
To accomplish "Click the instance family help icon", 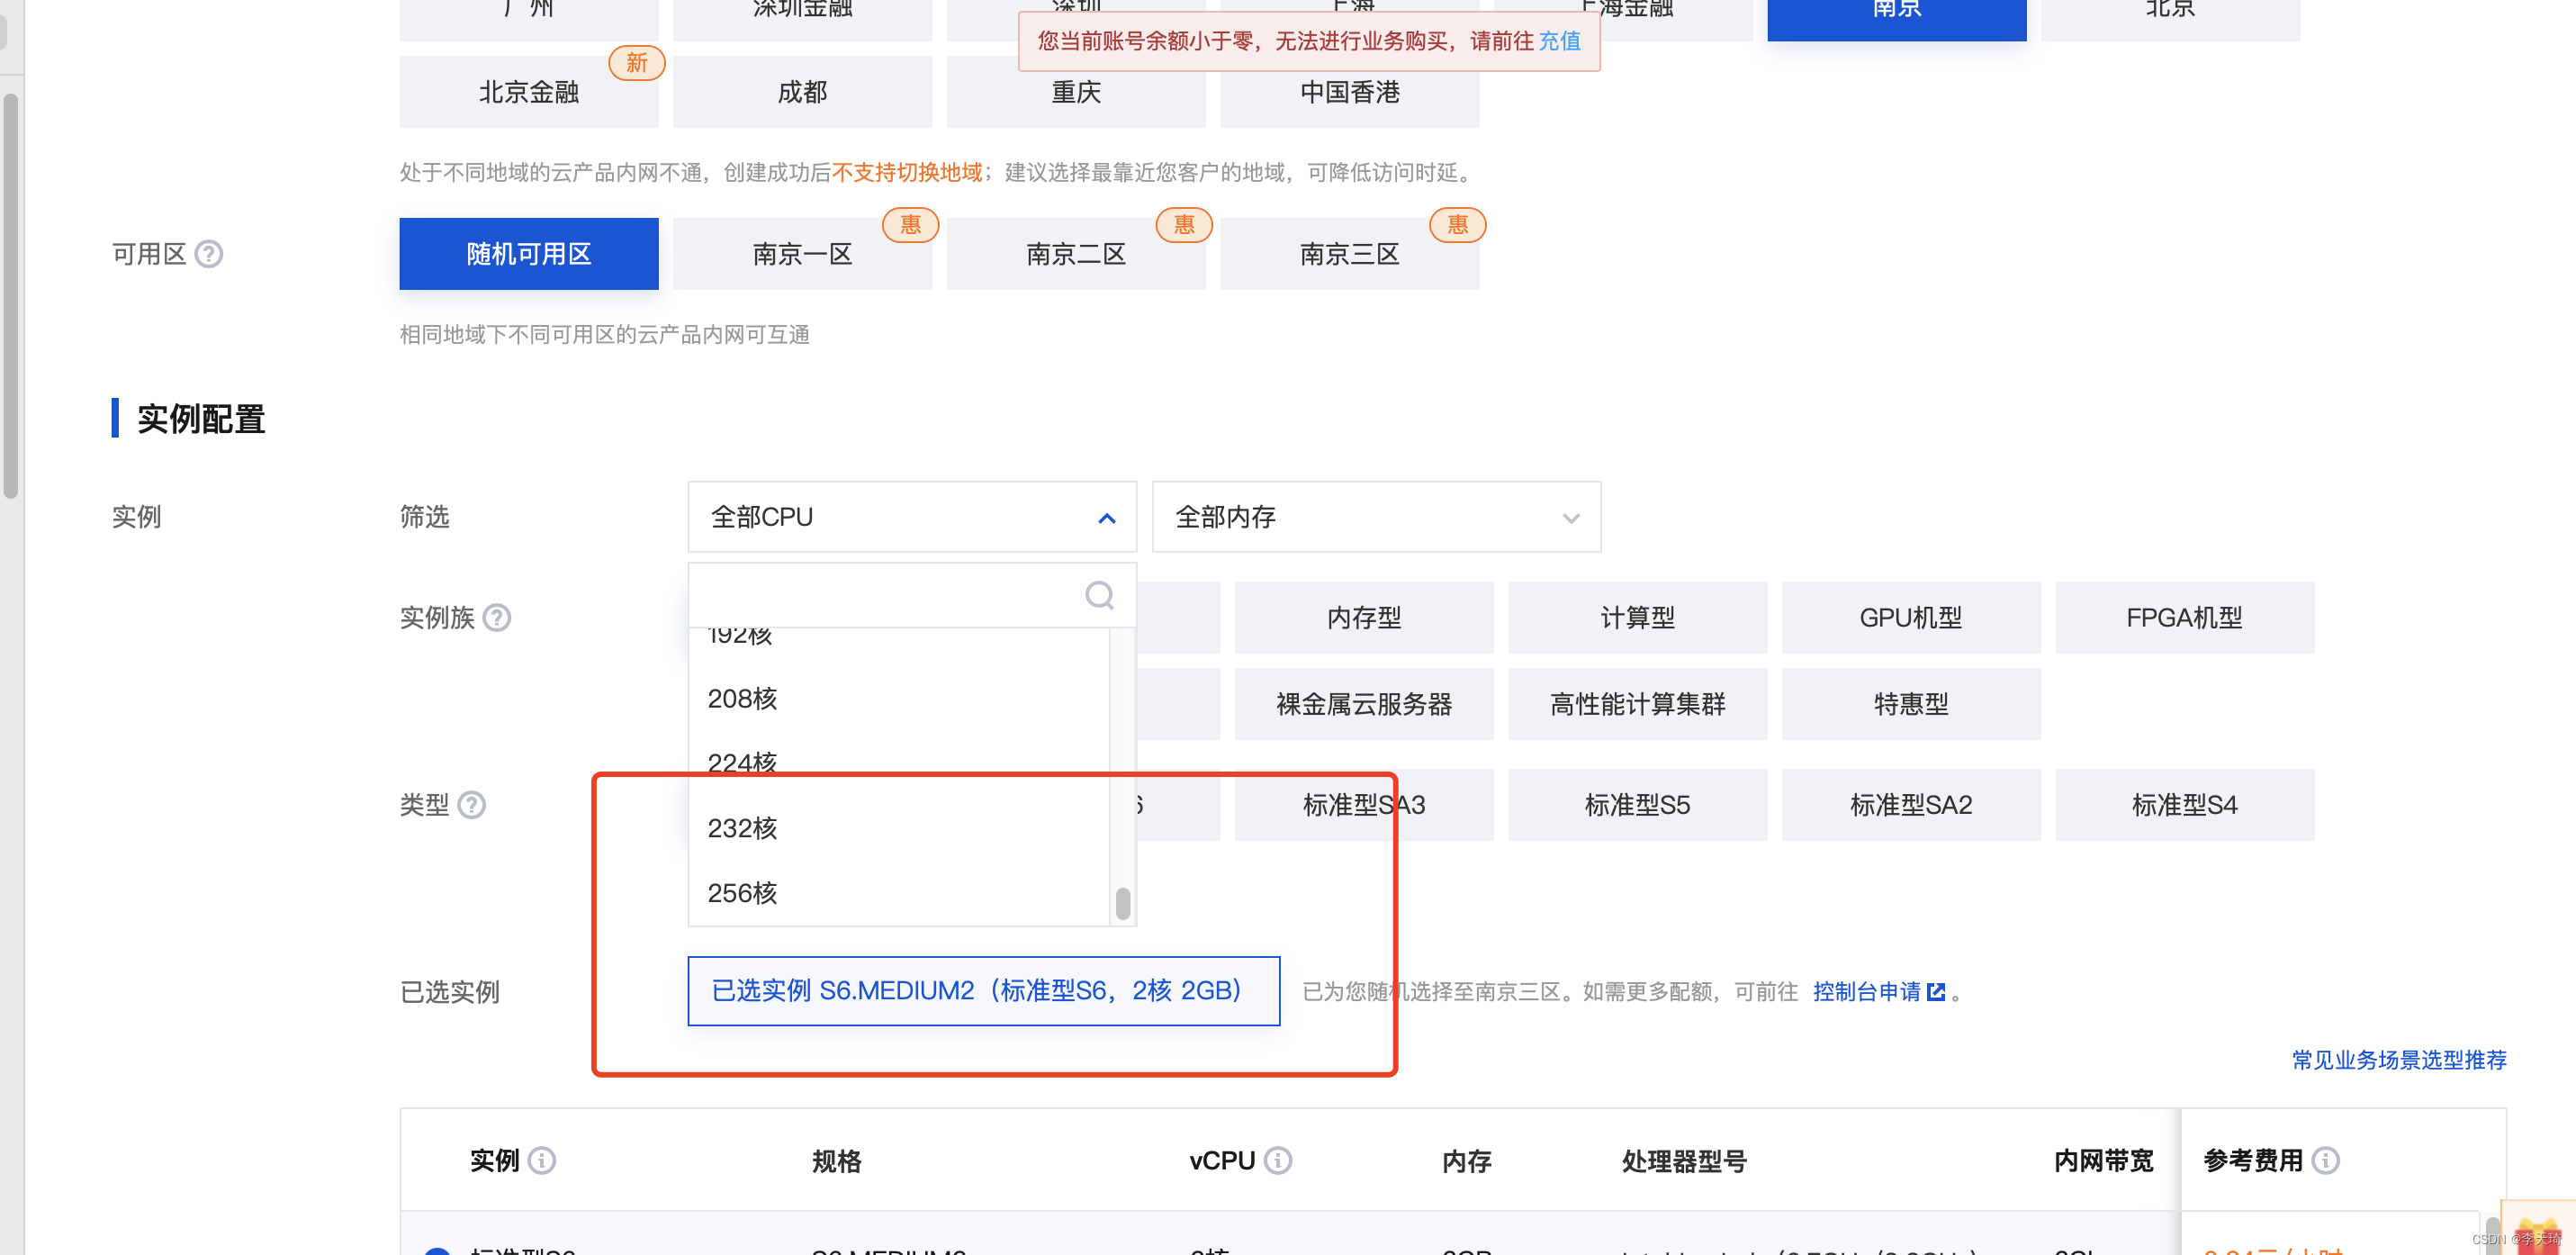I will tap(497, 618).
